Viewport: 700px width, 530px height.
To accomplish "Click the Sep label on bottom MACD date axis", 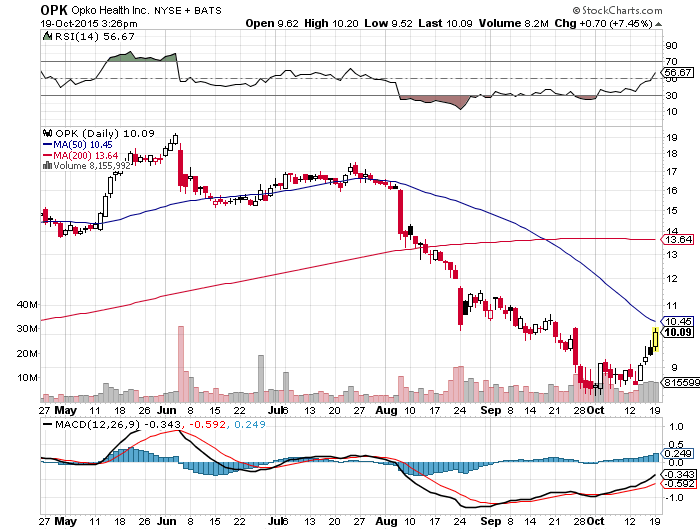I will [491, 521].
